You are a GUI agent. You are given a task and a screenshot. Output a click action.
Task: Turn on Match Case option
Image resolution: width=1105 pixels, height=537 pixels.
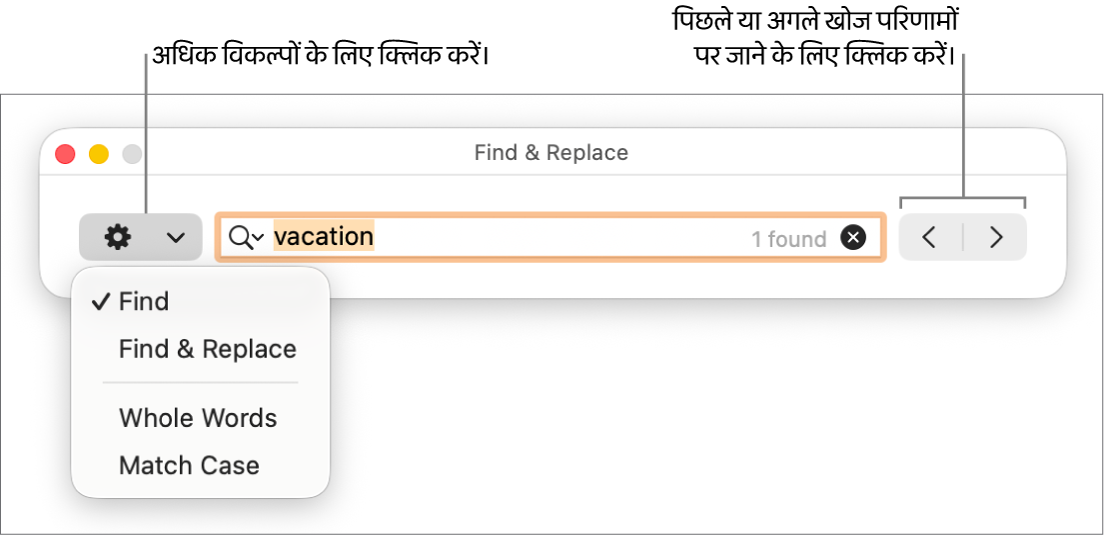pyautogui.click(x=189, y=465)
